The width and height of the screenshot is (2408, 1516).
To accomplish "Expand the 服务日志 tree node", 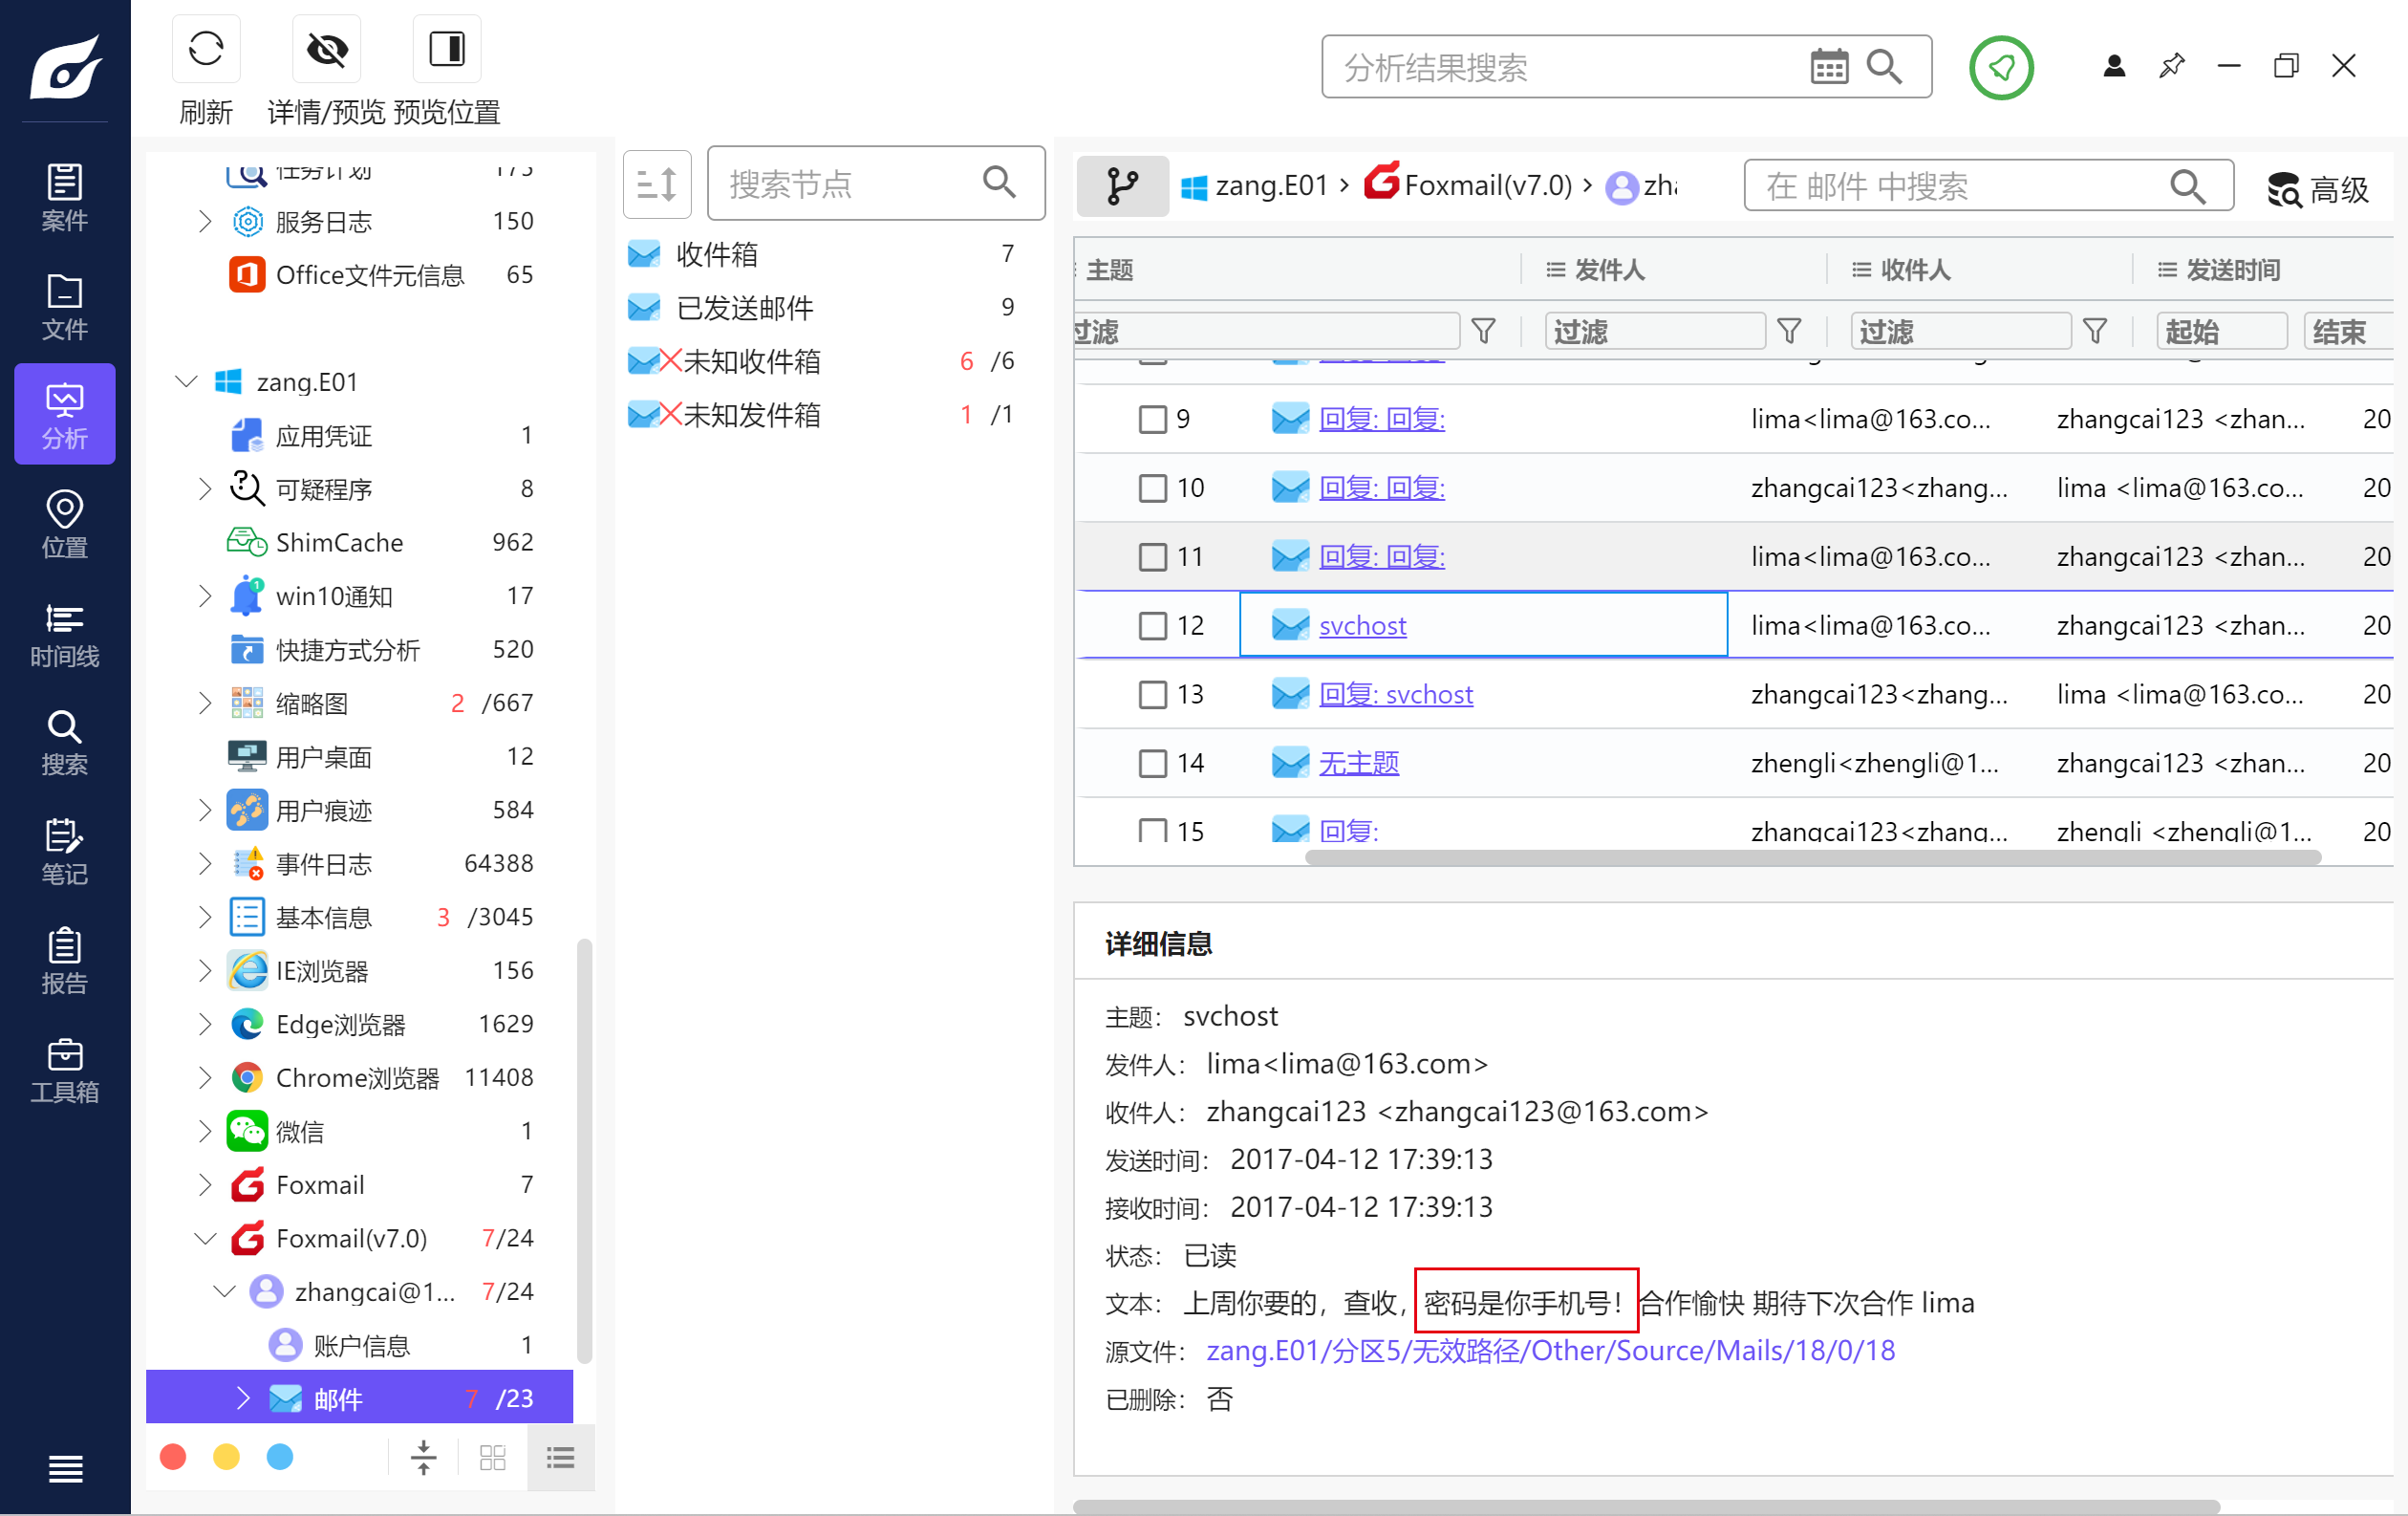I will coord(205,221).
